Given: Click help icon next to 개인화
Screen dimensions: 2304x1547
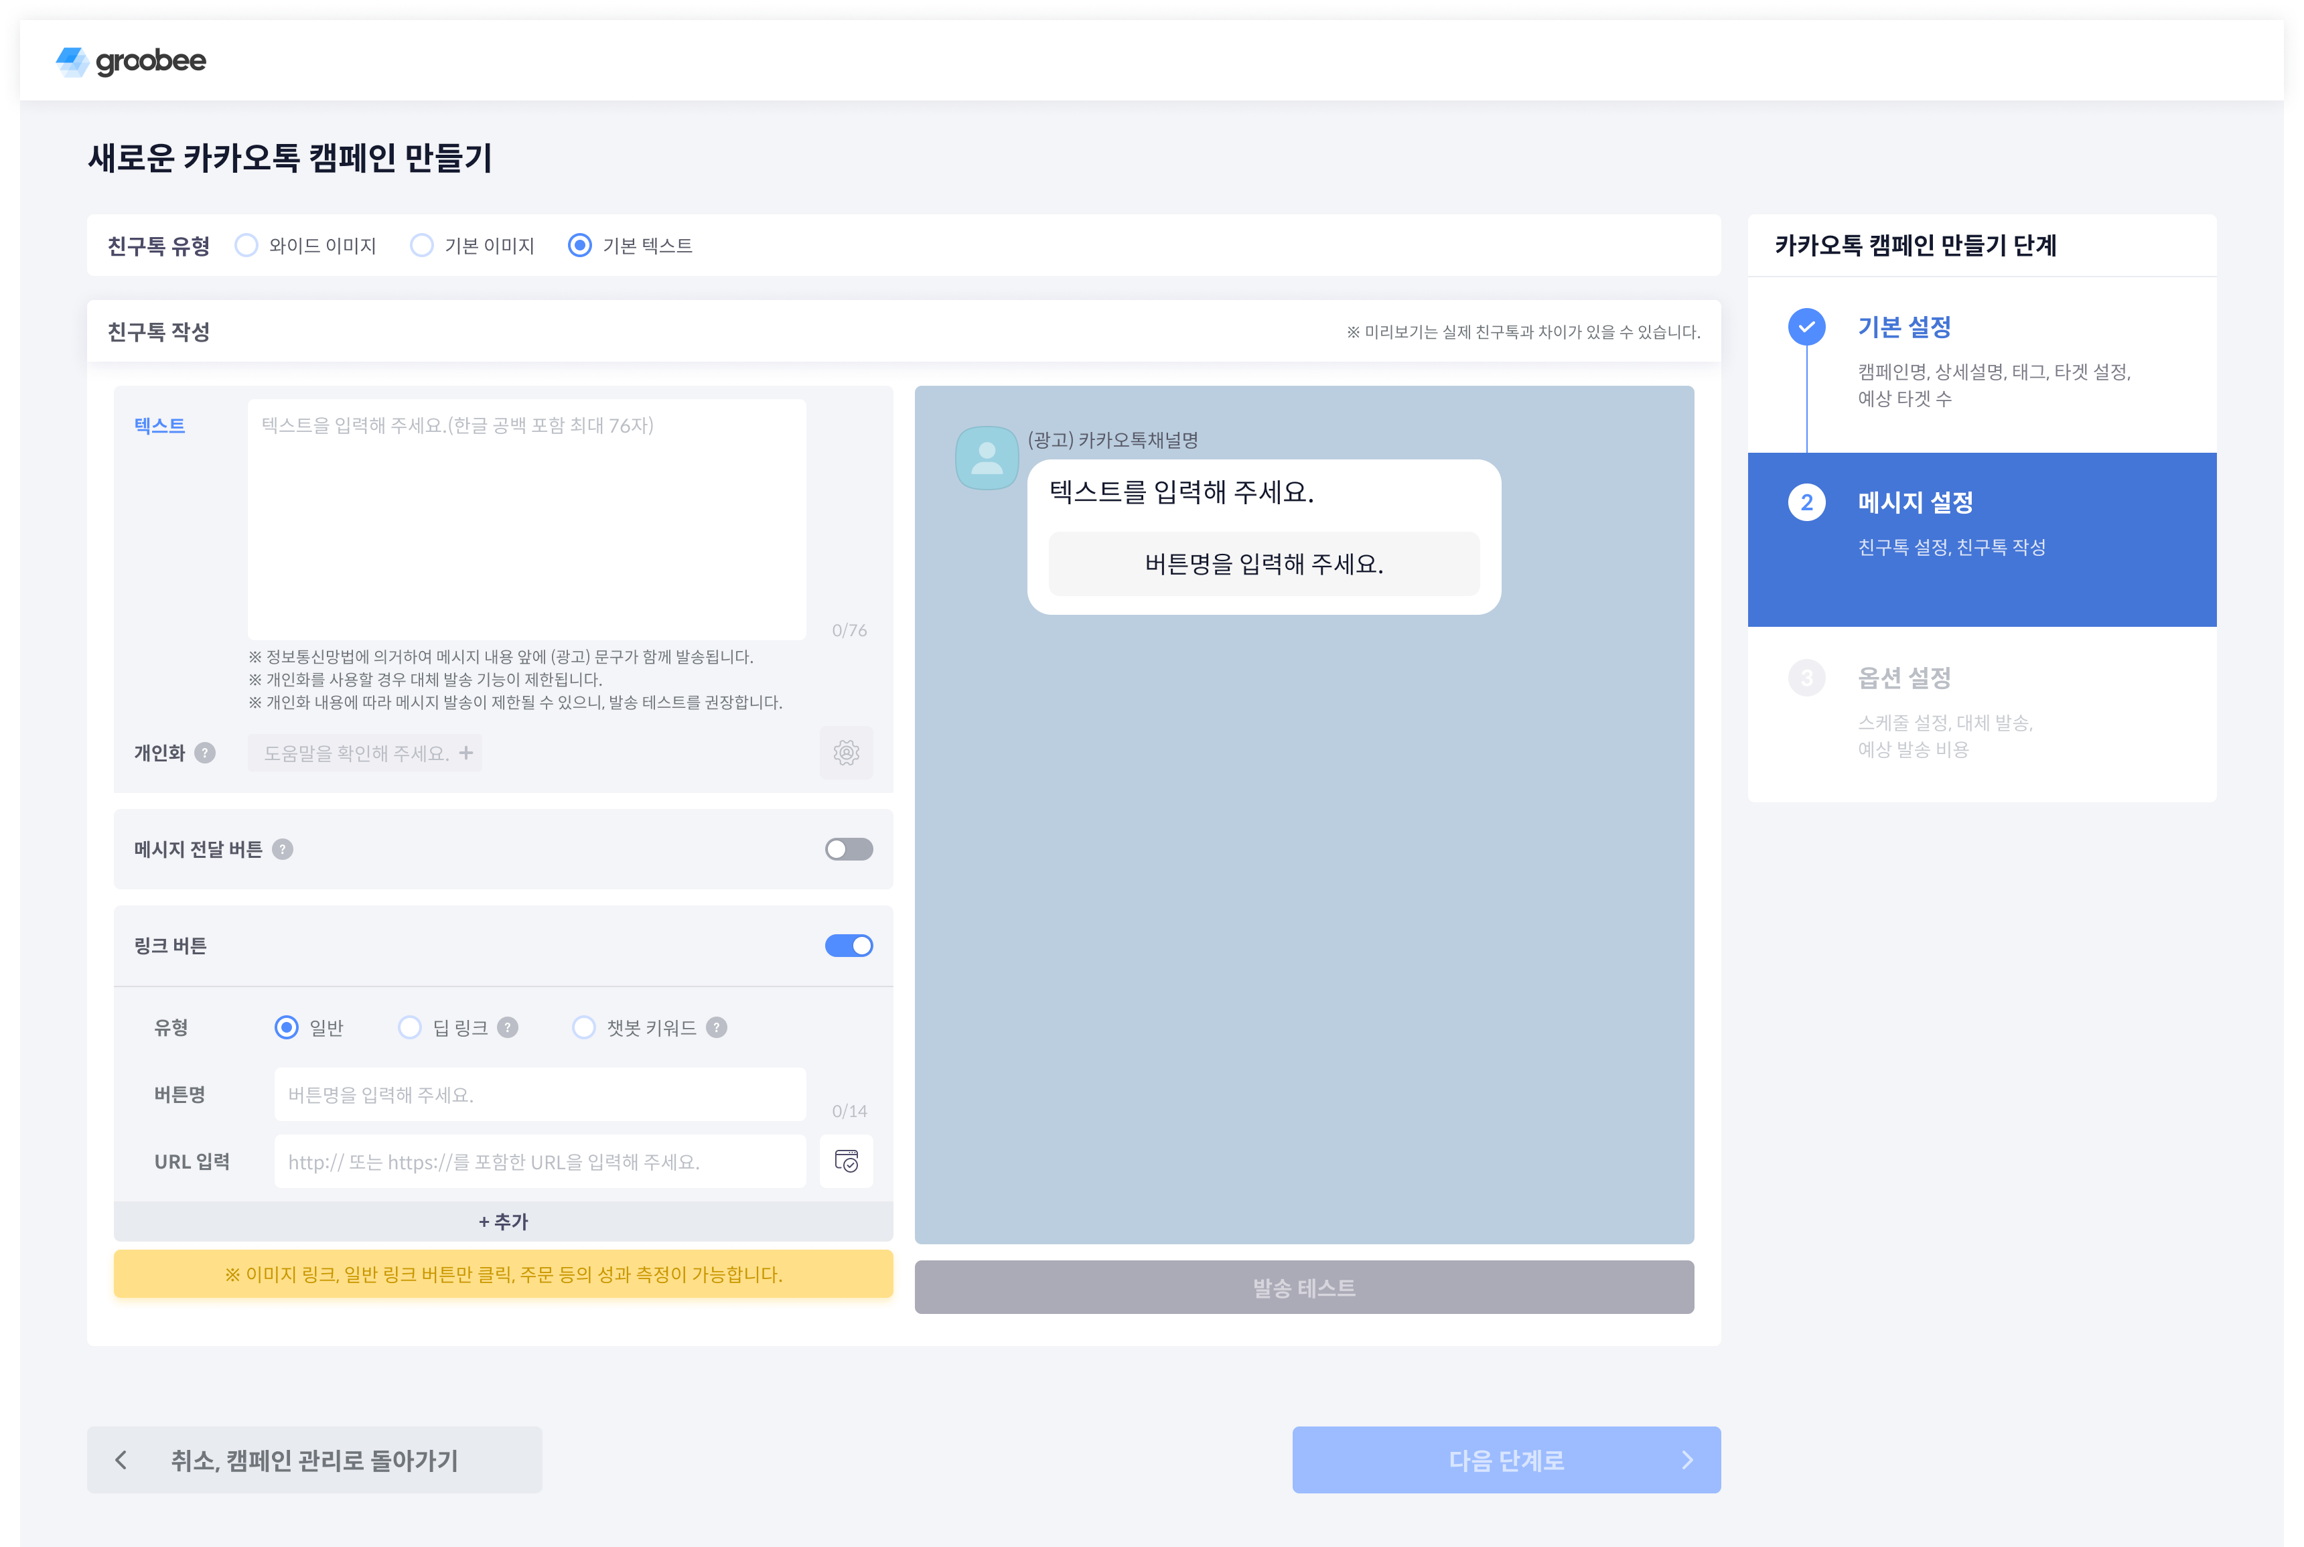Looking at the screenshot, I should (x=205, y=753).
